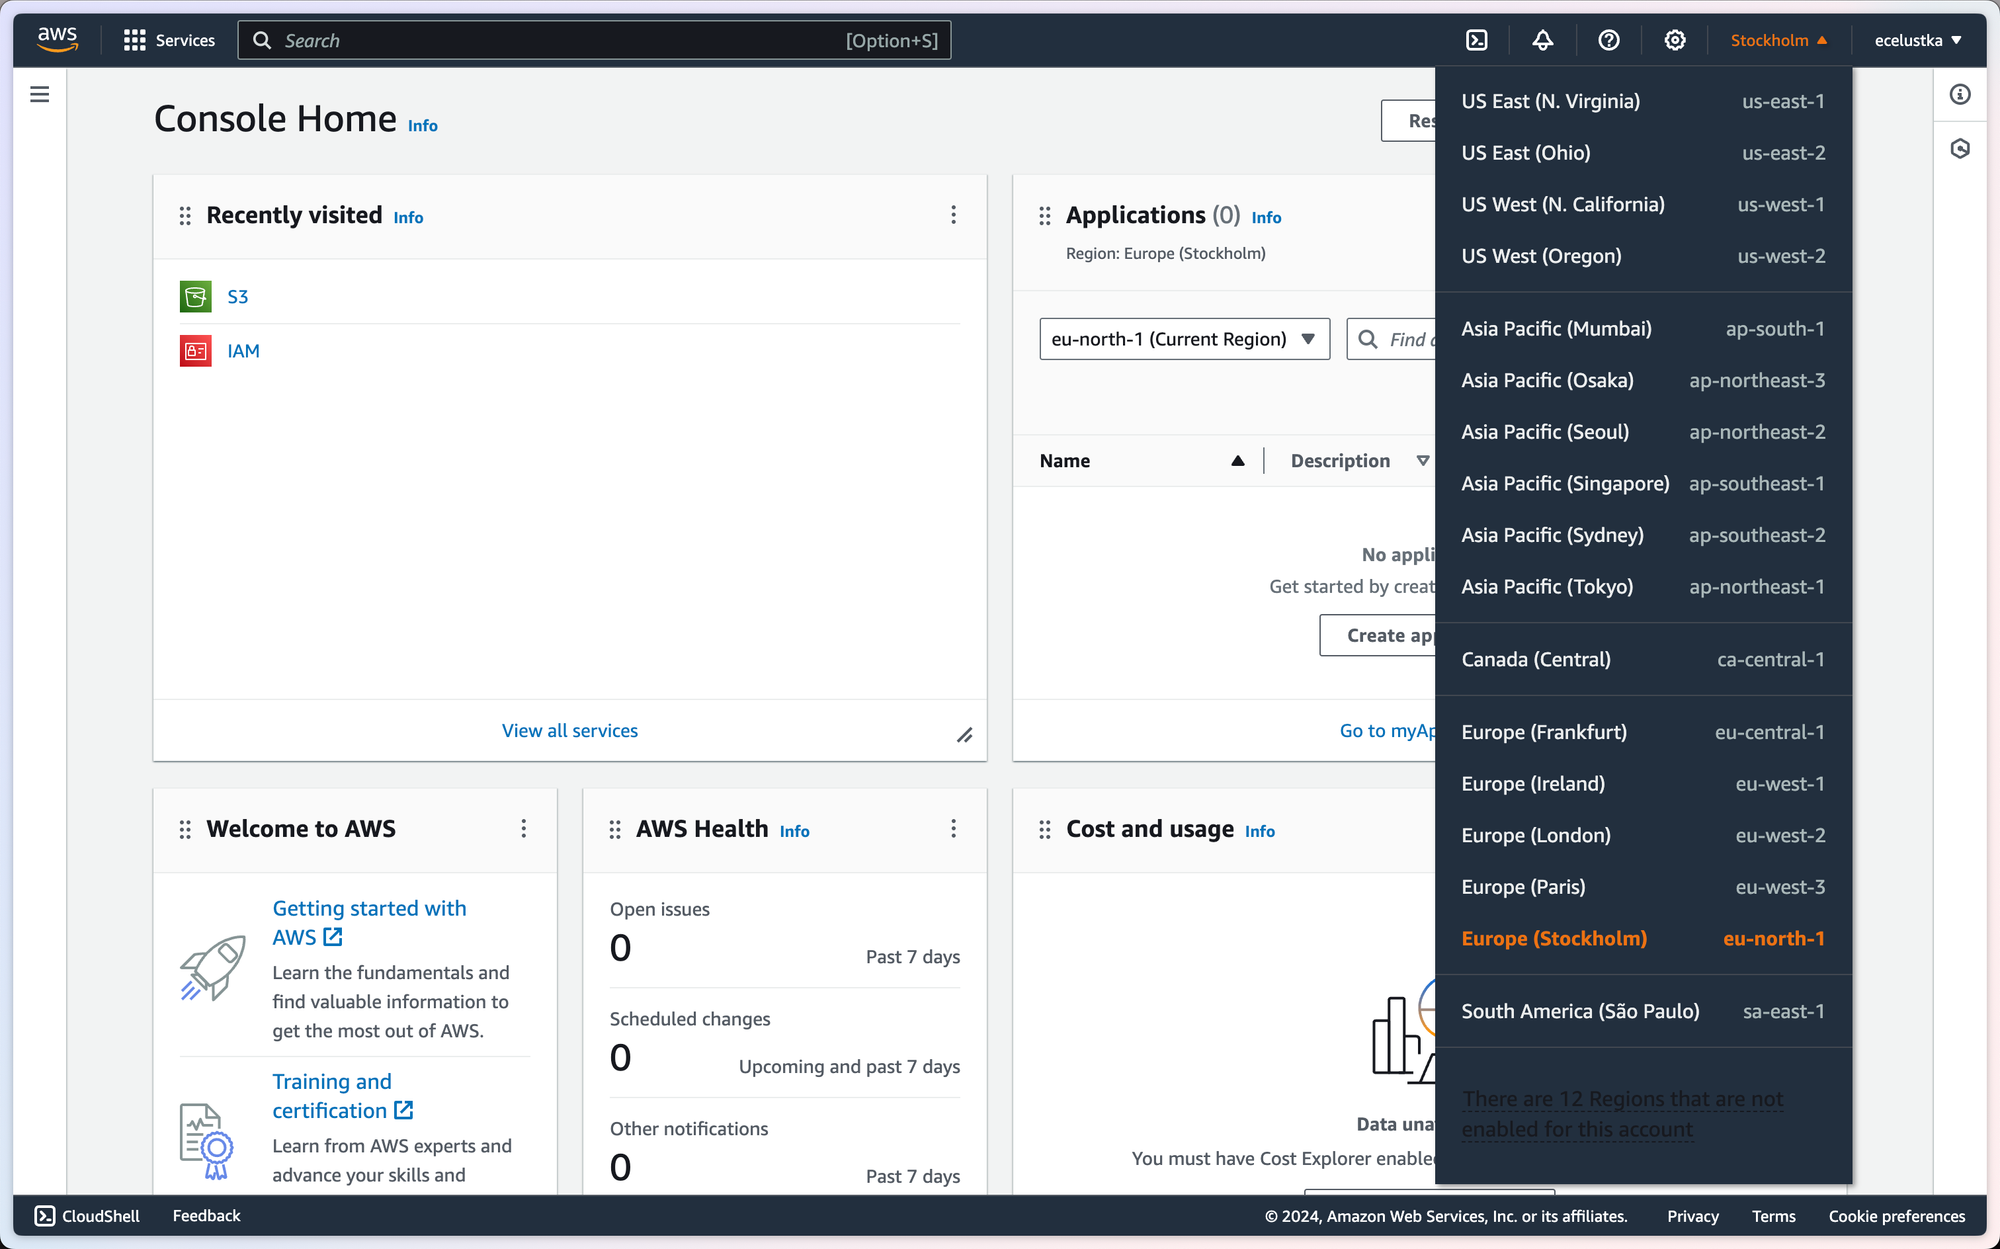Open the Recently visited widget options menu
This screenshot has width=2000, height=1249.
[953, 215]
